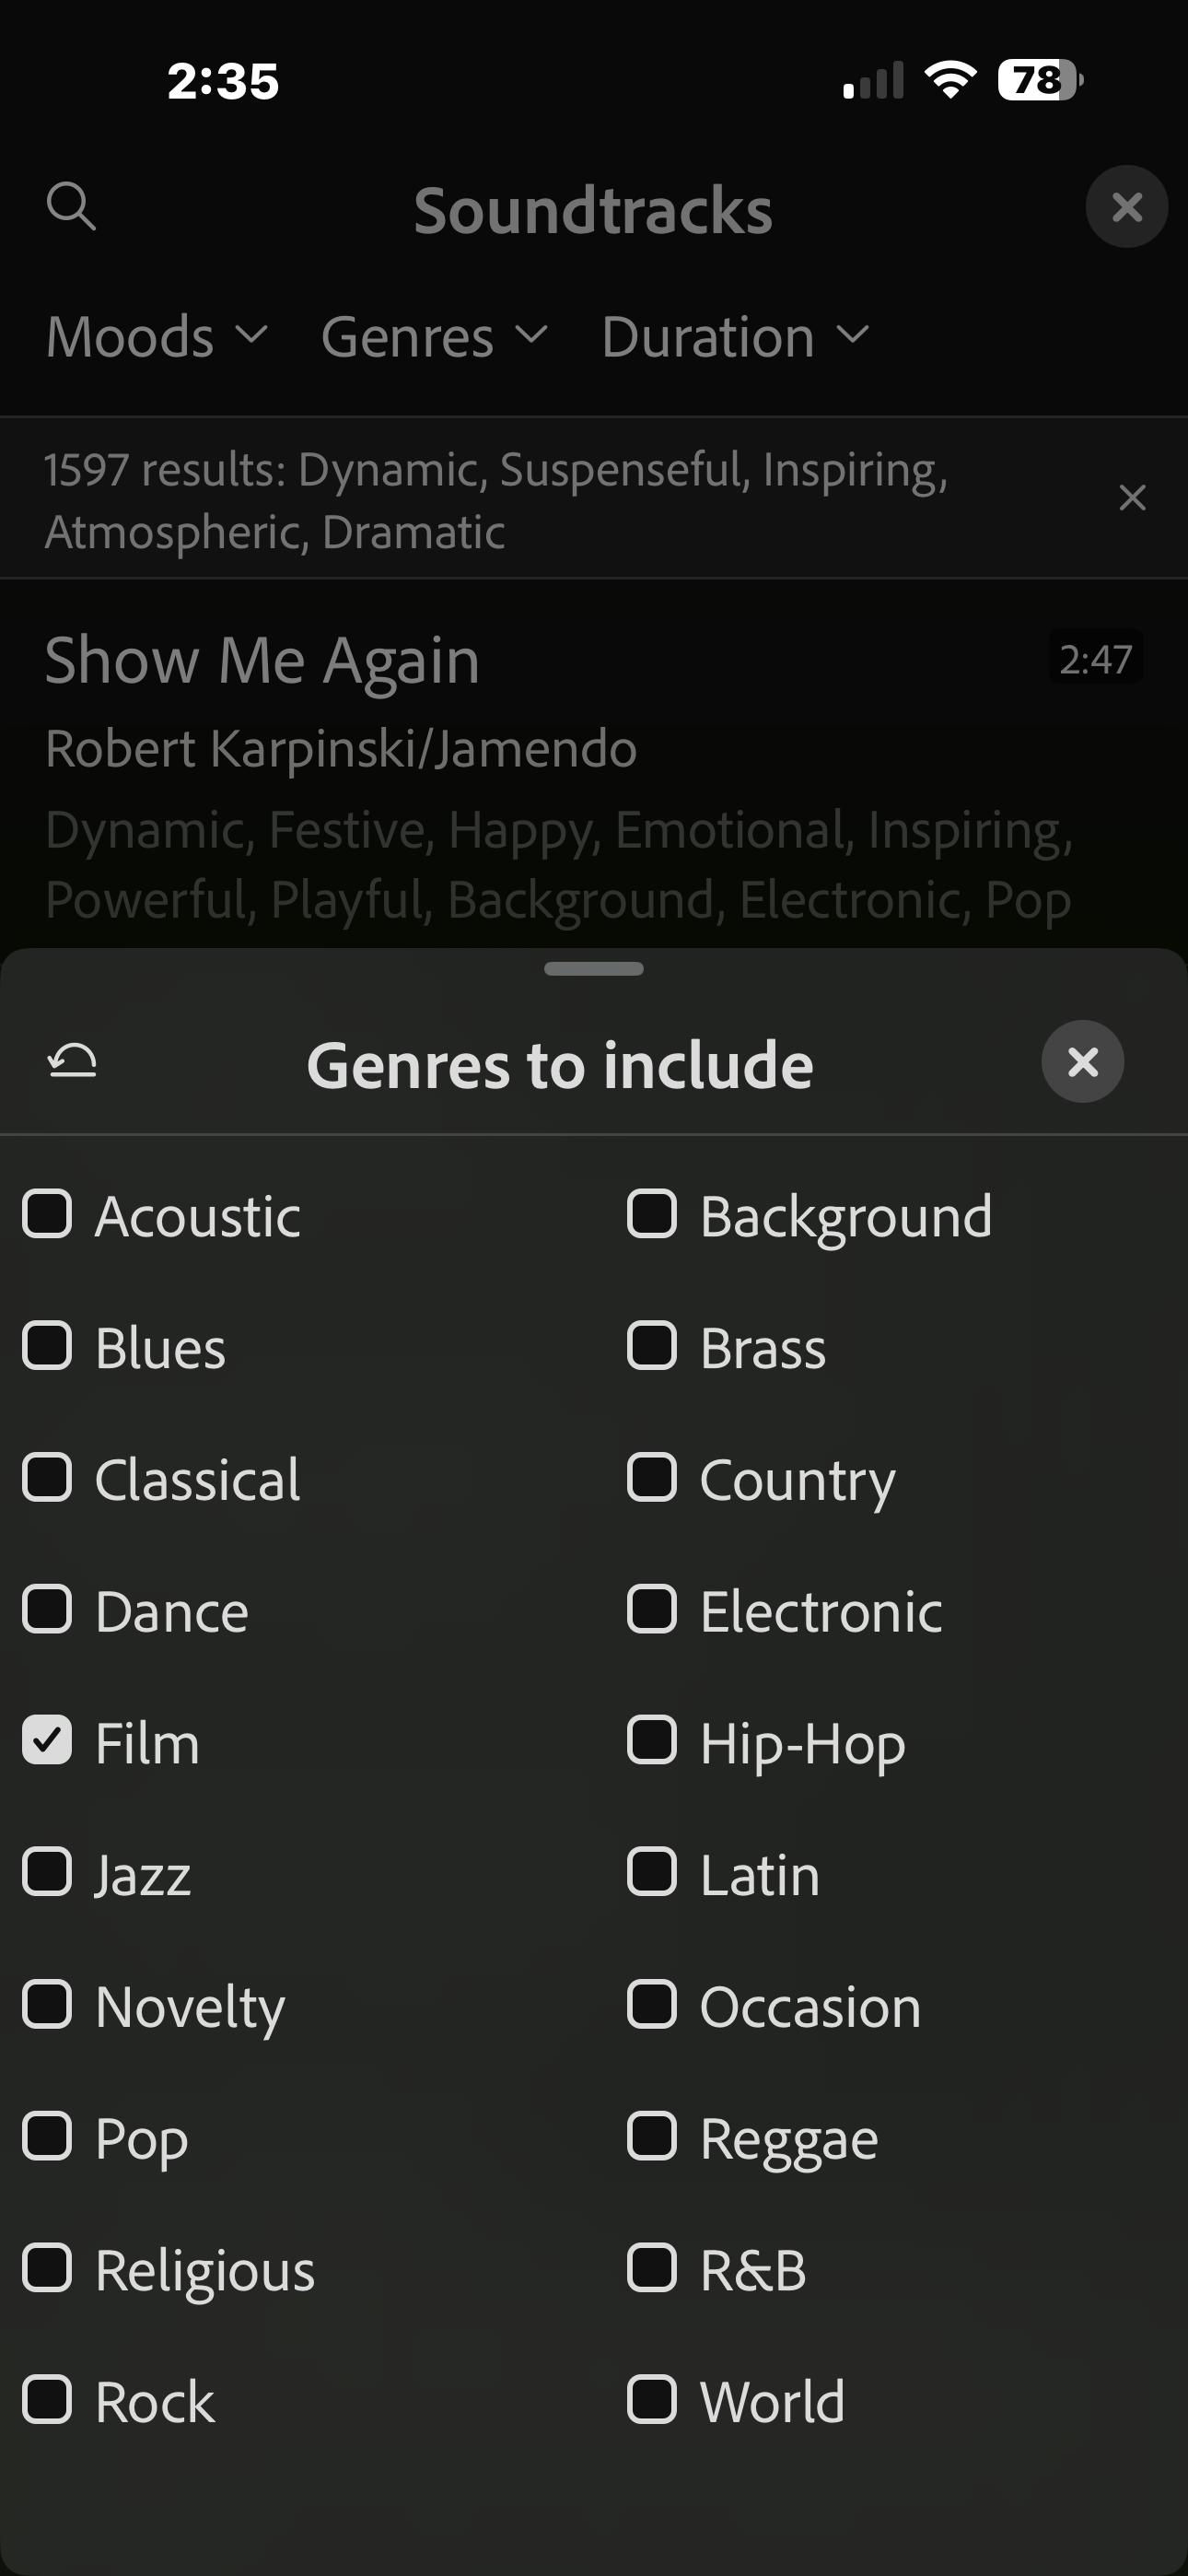Viewport: 1188px width, 2576px height.
Task: Tap the search magnifier icon
Action: 71,207
